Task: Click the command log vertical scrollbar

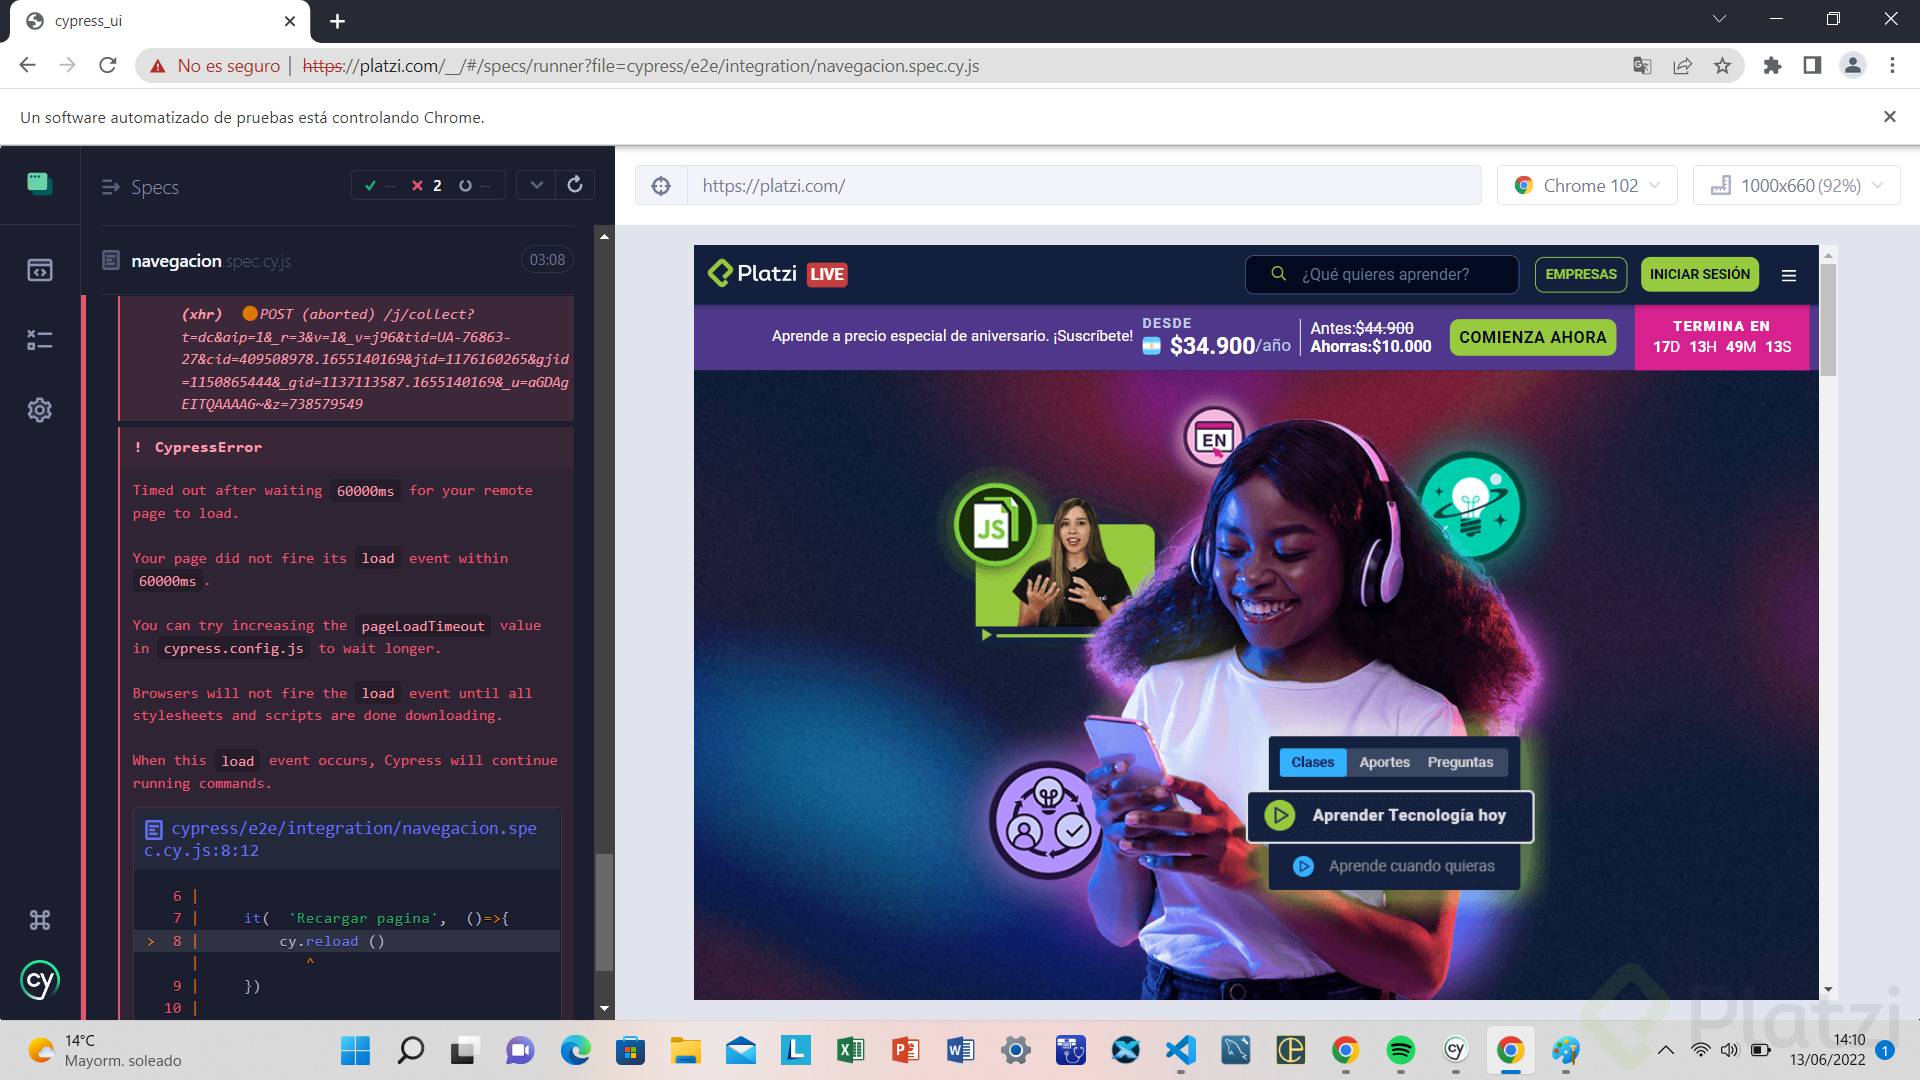Action: click(604, 910)
